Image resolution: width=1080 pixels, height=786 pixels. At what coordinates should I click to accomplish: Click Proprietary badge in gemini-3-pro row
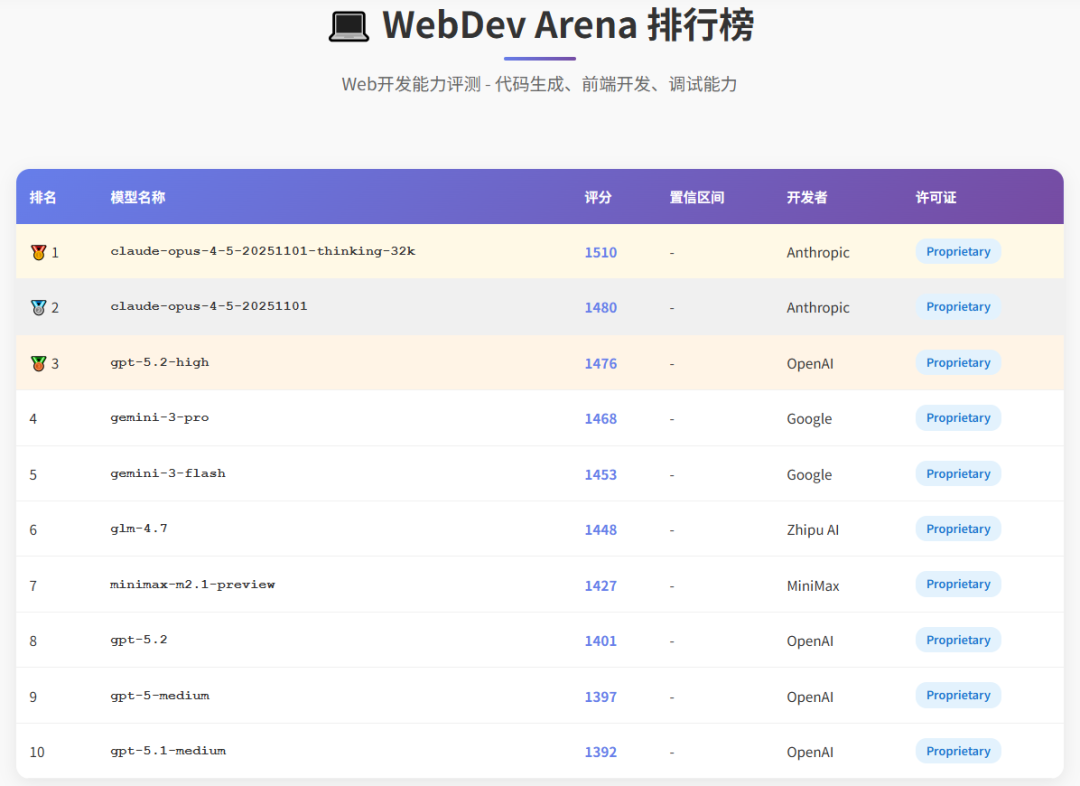click(958, 417)
